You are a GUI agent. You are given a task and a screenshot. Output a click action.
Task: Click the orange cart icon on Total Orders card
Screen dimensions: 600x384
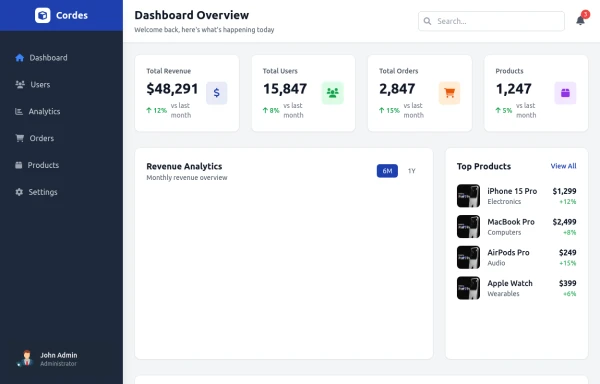click(x=449, y=93)
